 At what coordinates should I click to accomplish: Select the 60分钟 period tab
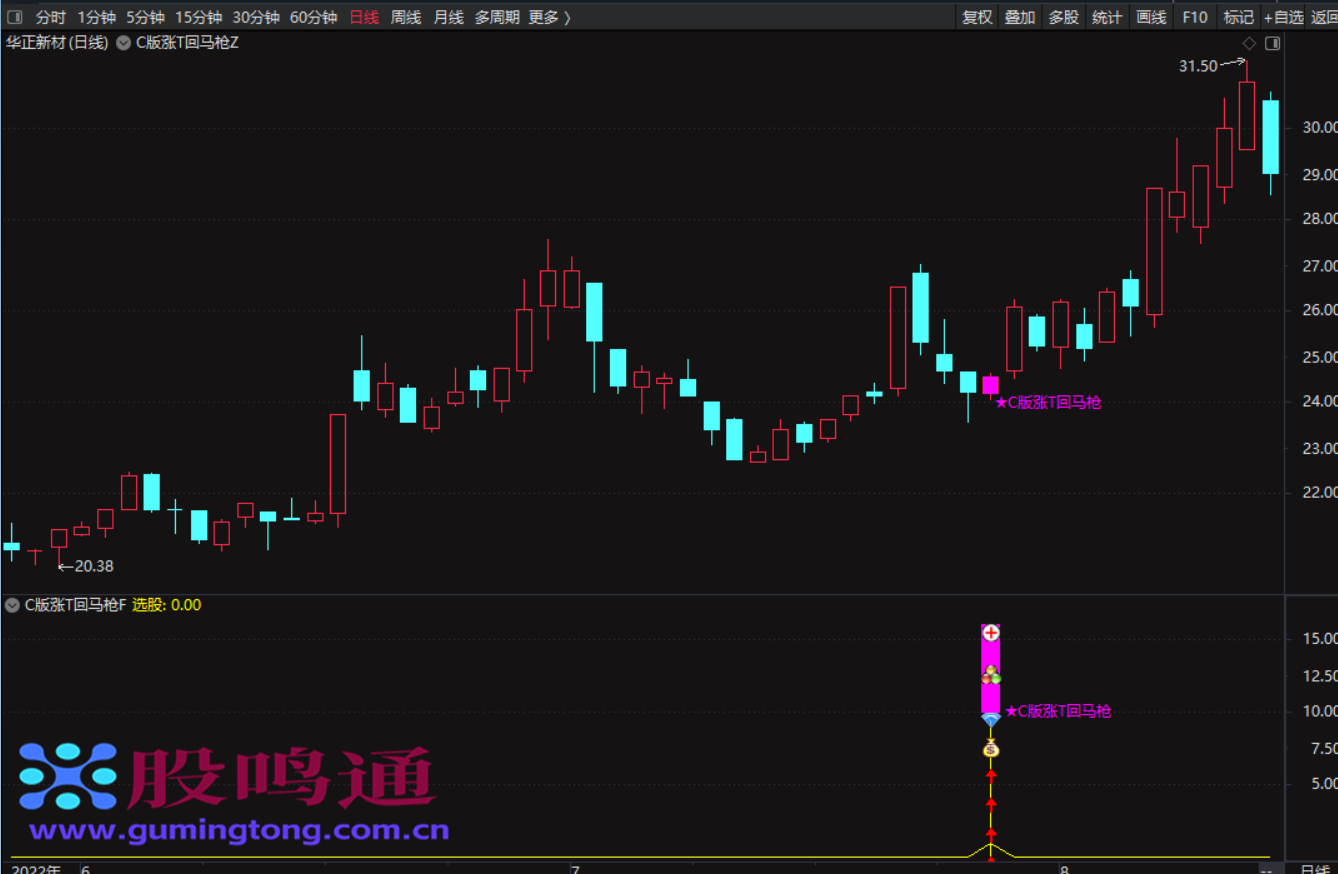pos(312,17)
